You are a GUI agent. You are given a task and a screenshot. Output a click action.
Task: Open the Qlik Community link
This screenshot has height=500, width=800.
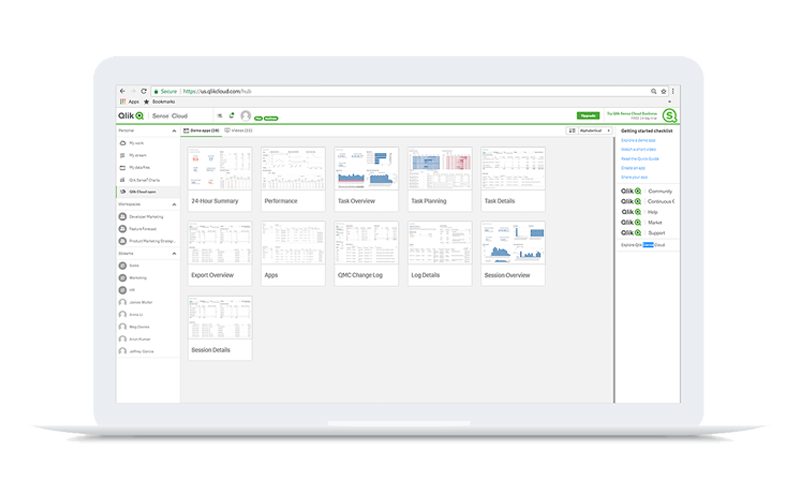click(646, 191)
